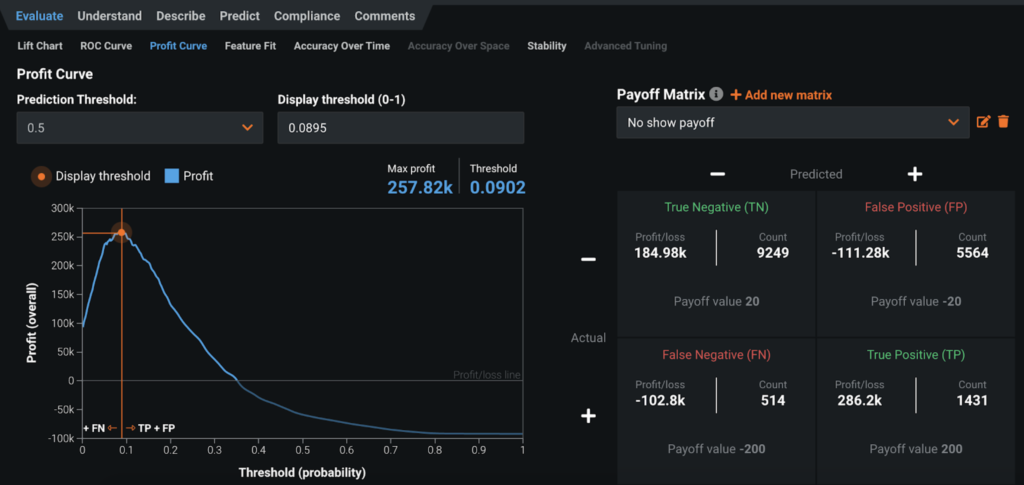Click the True Positive (TP) heading

[916, 355]
